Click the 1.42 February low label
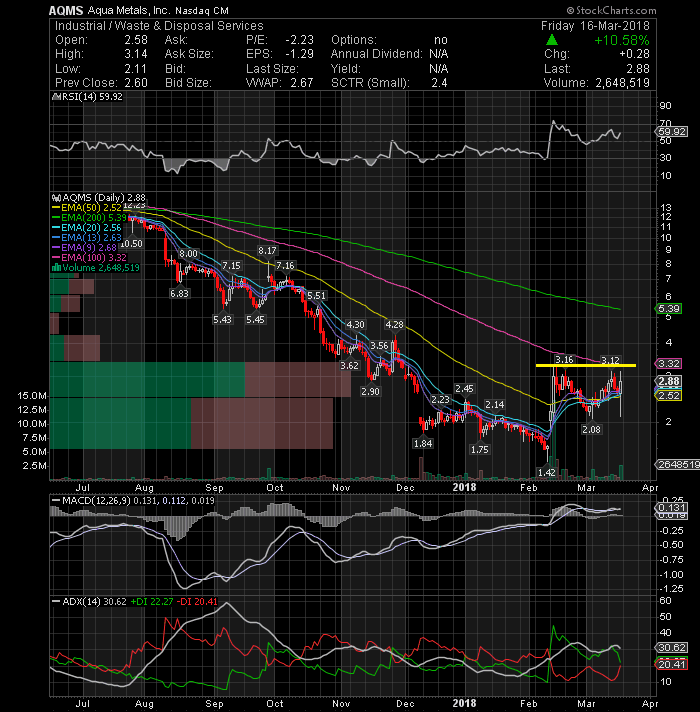The width and height of the screenshot is (700, 712). 547,472
